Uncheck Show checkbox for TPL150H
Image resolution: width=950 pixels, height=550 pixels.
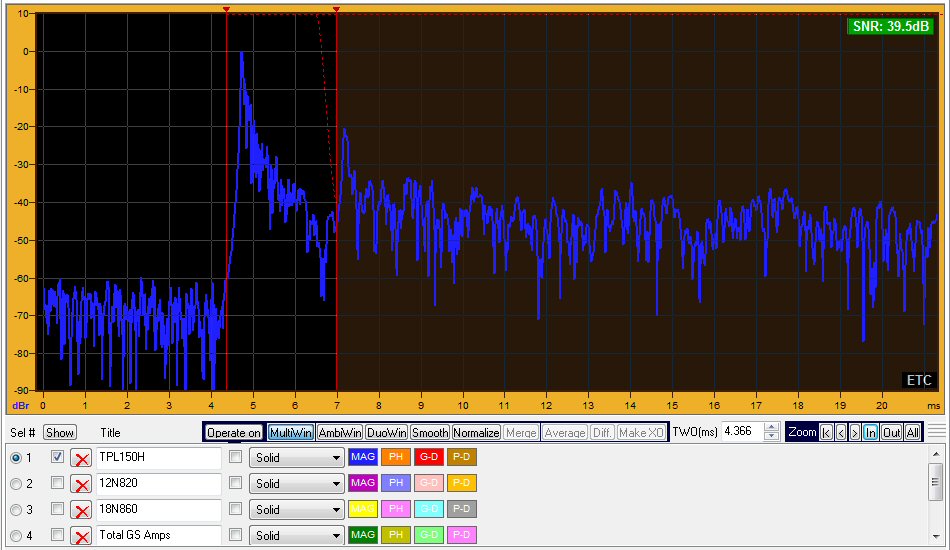coord(57,457)
